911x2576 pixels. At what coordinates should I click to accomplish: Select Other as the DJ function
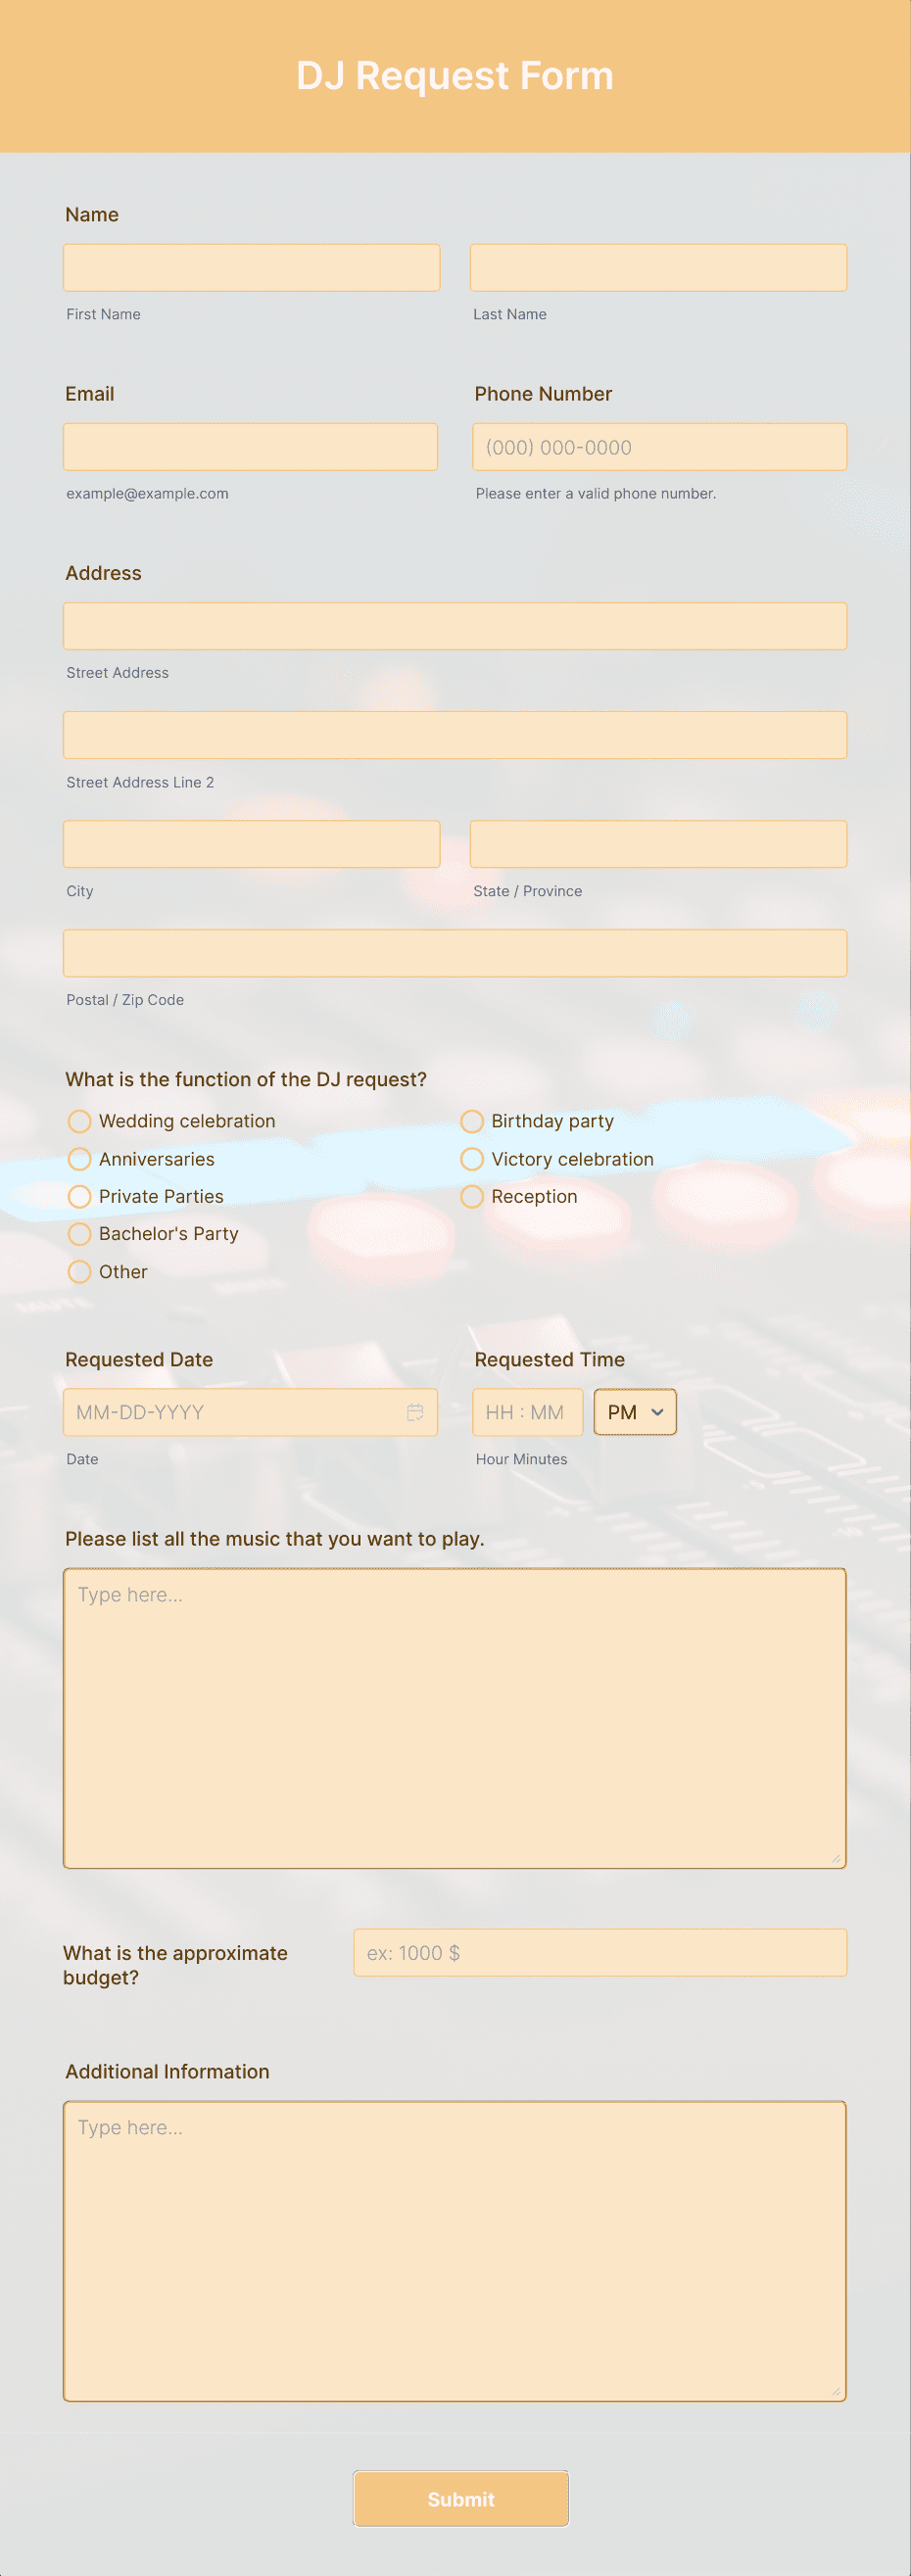tap(80, 1271)
